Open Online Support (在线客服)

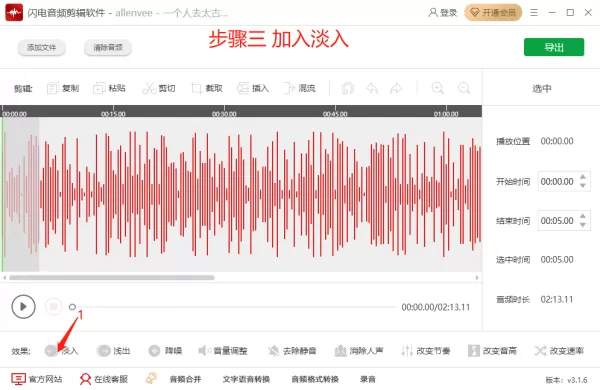coord(104,379)
